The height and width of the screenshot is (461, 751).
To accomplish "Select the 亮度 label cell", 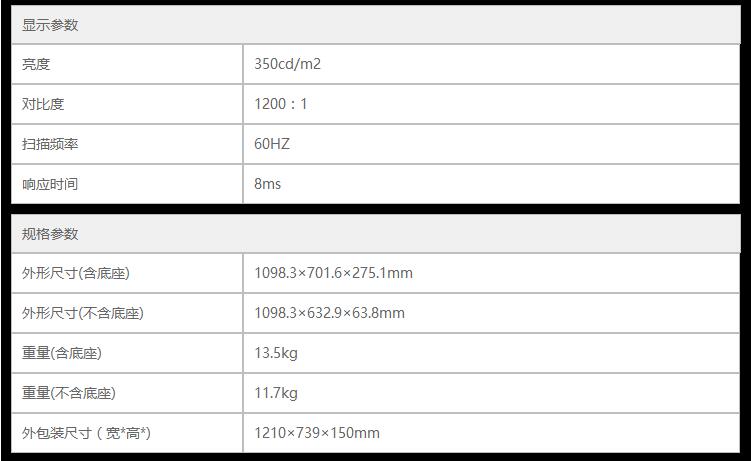I will 36,64.
